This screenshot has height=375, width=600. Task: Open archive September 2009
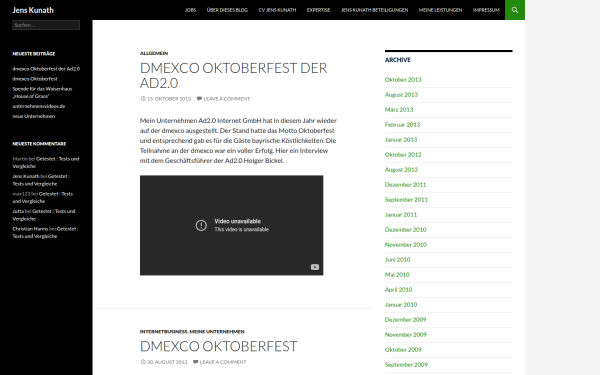tap(406, 365)
